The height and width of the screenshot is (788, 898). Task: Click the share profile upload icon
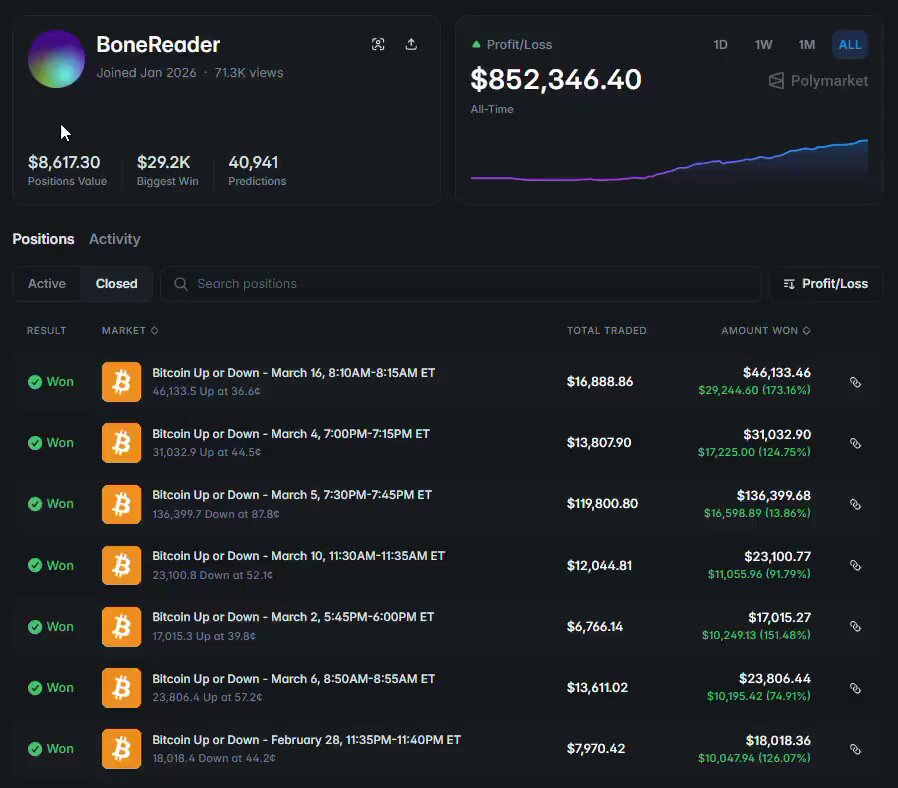pos(411,44)
